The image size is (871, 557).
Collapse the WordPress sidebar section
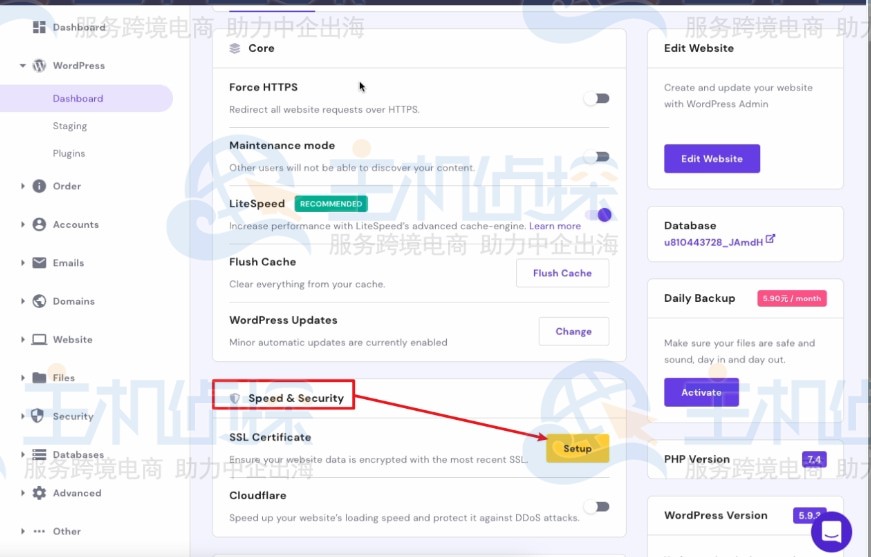pyautogui.click(x=23, y=66)
